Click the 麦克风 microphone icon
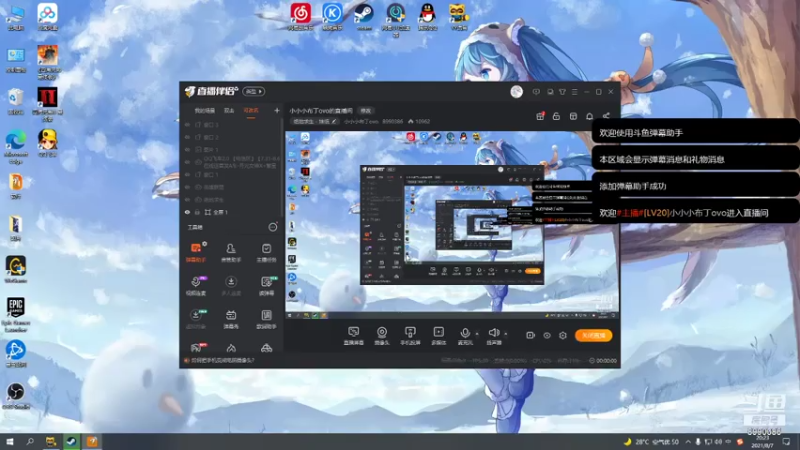The width and height of the screenshot is (800, 450). [465, 333]
